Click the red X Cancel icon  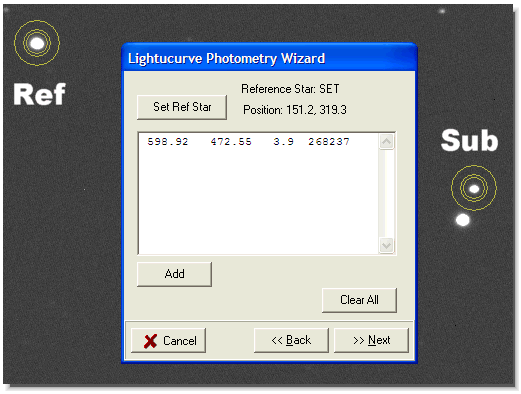pyautogui.click(x=150, y=341)
